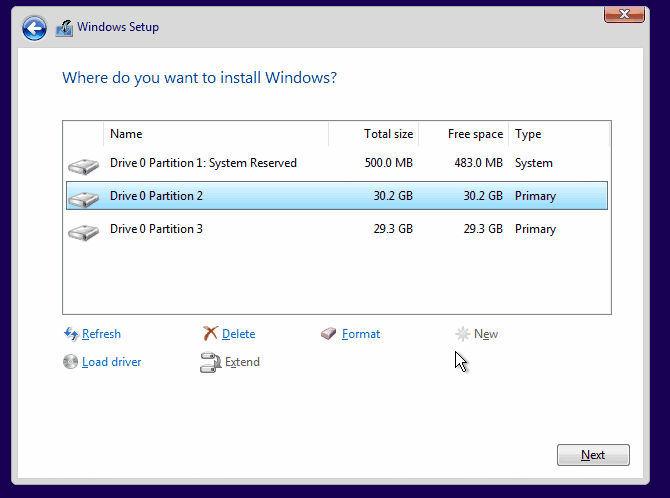Click the System type cell
670x498 pixels.
tap(534, 163)
